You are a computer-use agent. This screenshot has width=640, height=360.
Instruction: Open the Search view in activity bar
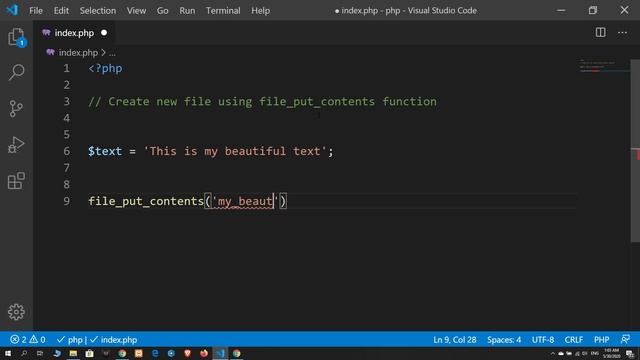(x=16, y=72)
